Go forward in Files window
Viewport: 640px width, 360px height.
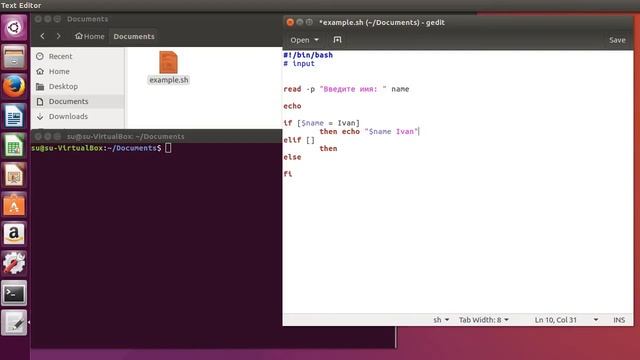(x=58, y=36)
